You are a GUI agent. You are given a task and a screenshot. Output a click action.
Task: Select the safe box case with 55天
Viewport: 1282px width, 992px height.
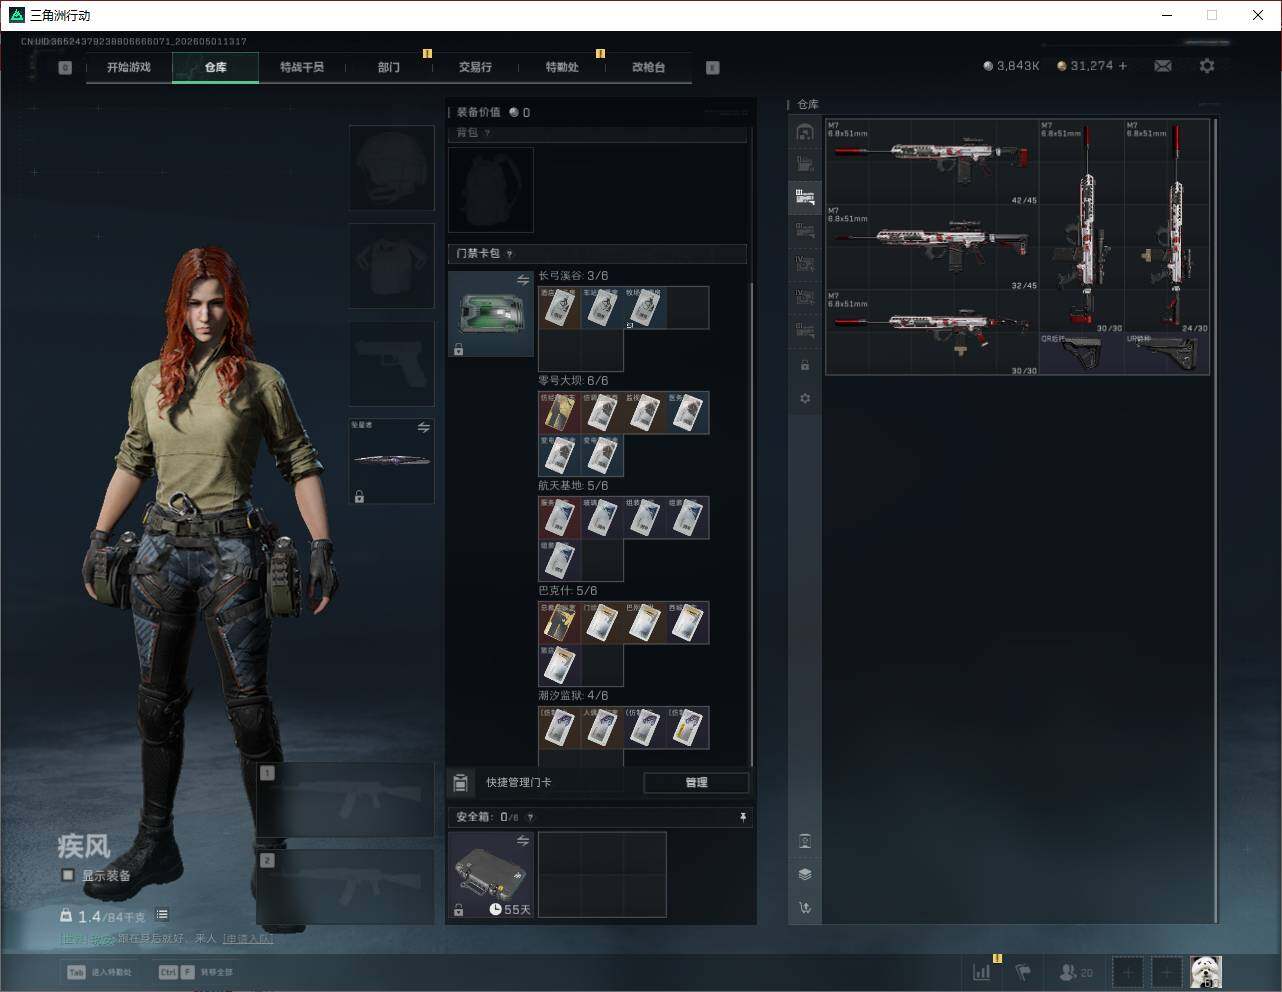coord(491,875)
